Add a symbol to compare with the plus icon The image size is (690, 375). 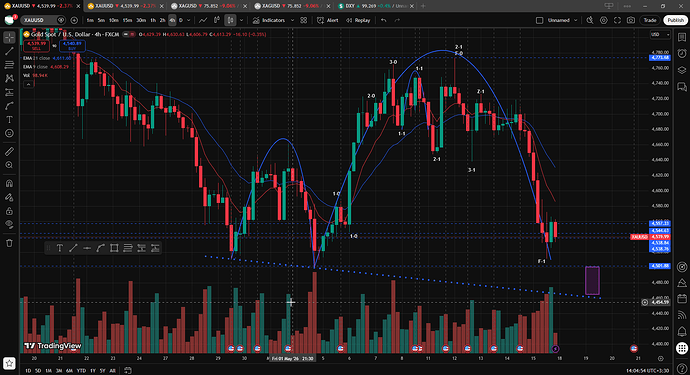coord(74,20)
